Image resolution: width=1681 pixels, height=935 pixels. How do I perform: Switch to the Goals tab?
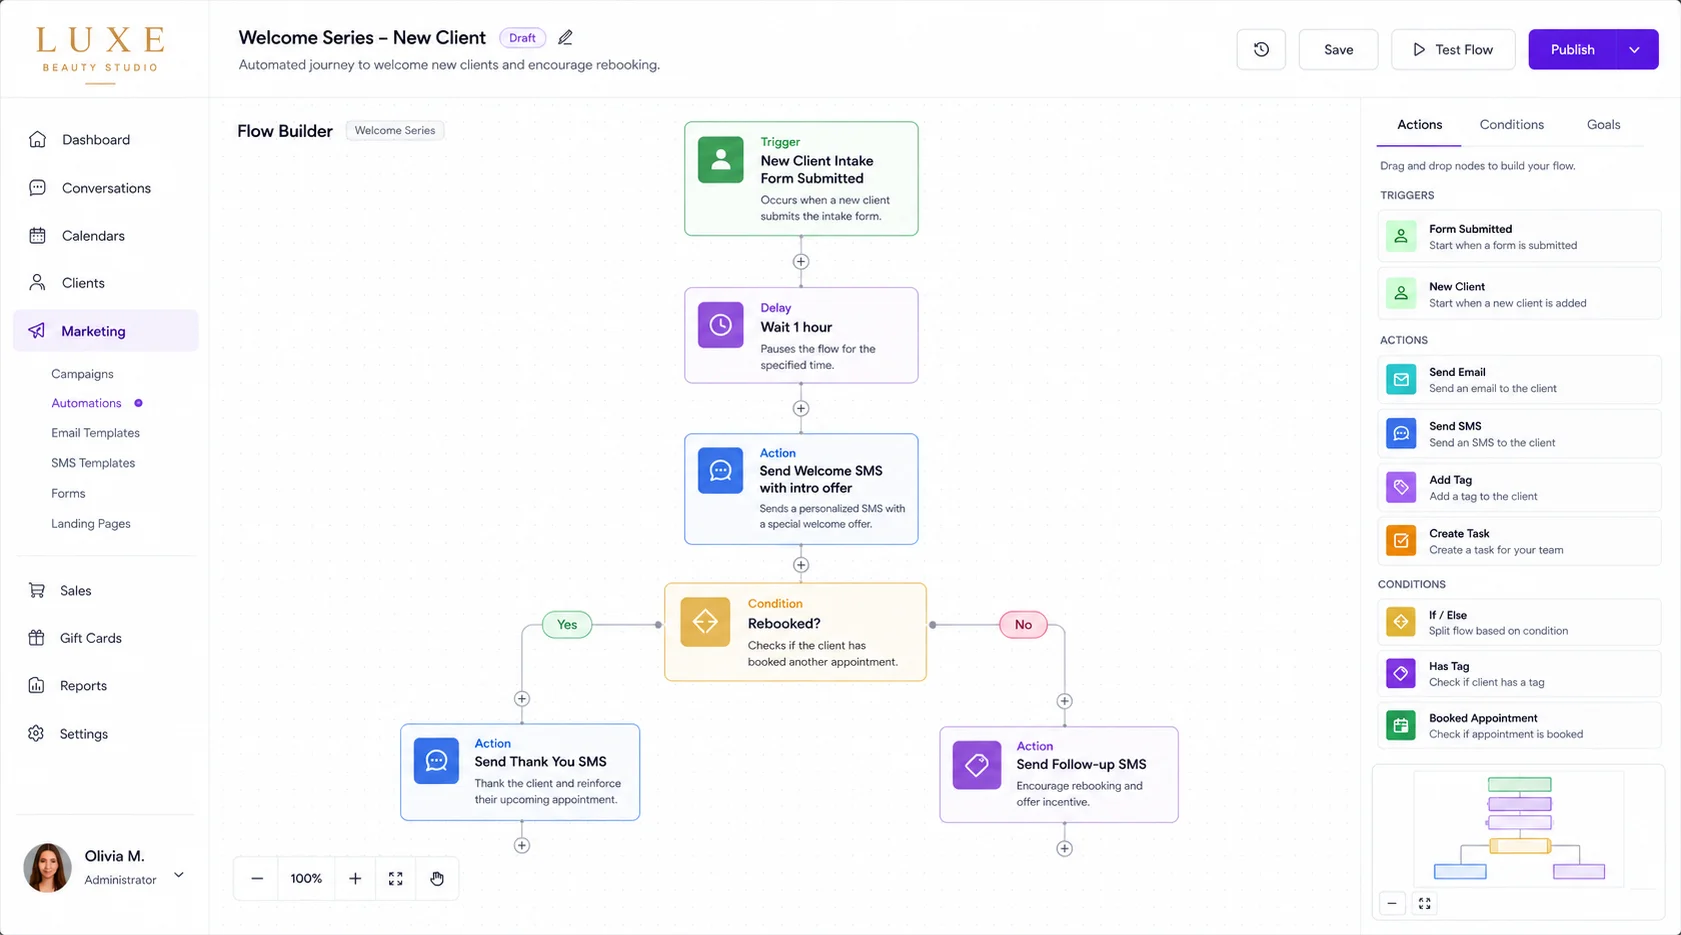[x=1603, y=125]
